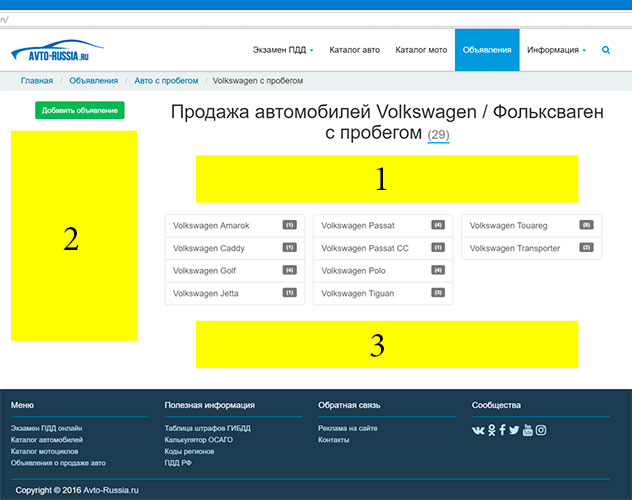Click the Avto-Russia.ru logo

[57, 50]
